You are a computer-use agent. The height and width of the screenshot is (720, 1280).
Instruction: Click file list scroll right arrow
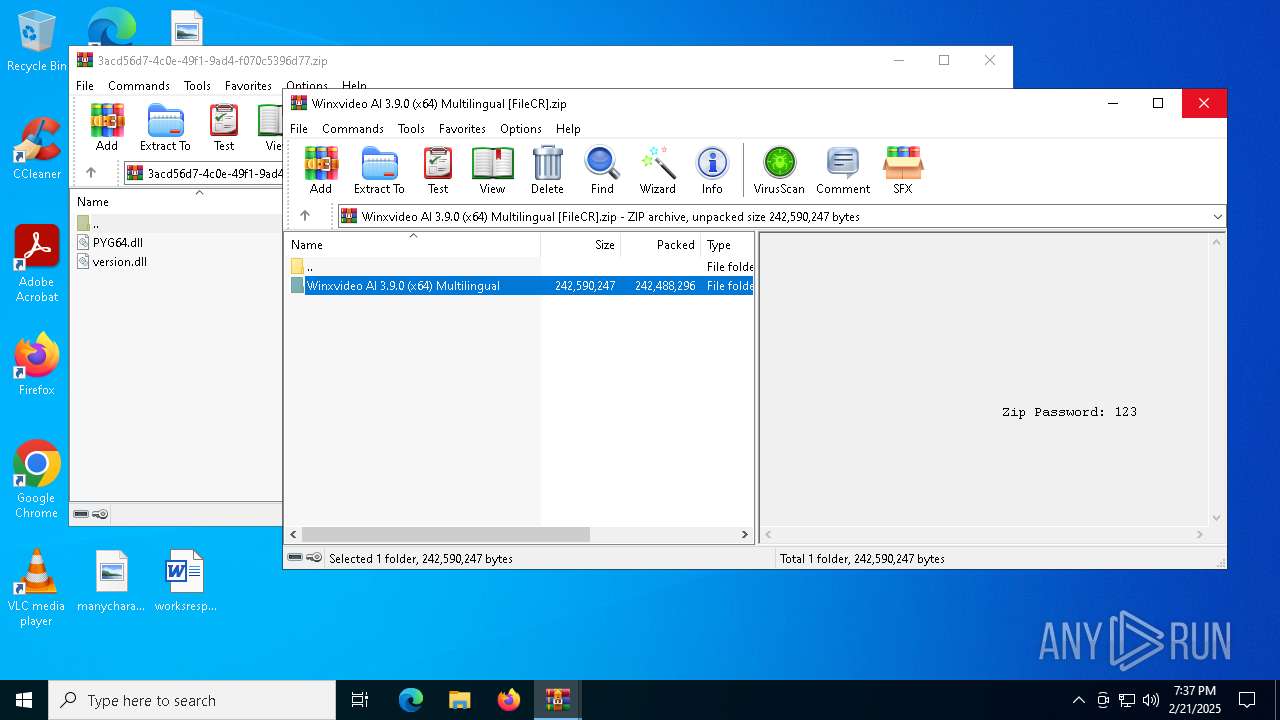tap(745, 535)
